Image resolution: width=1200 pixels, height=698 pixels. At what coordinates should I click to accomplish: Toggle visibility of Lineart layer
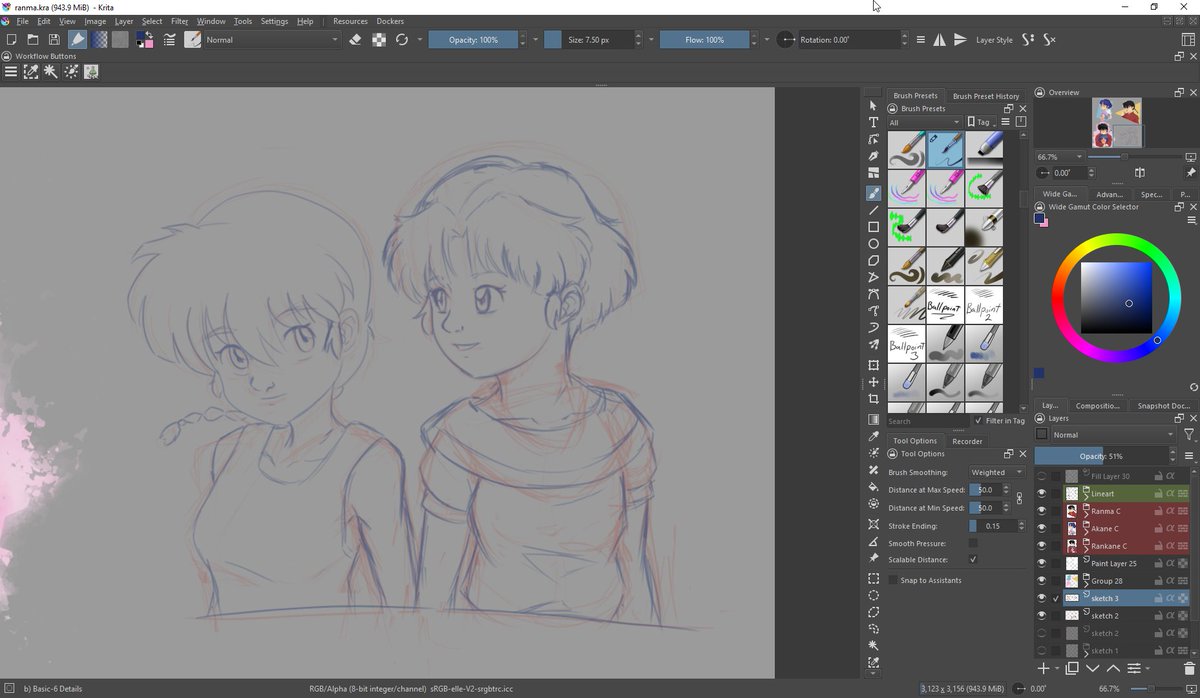tap(1041, 494)
